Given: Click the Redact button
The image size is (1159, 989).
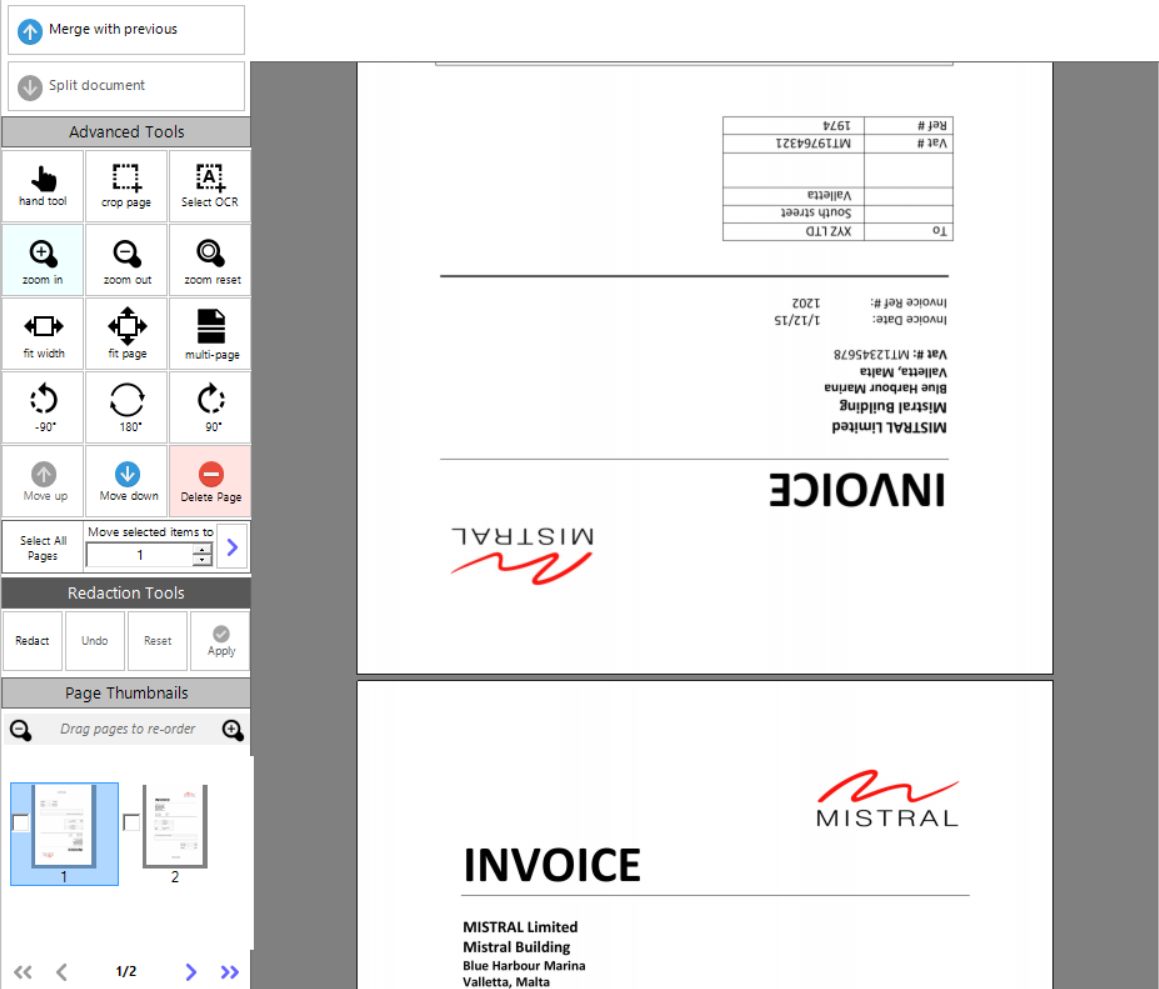Looking at the screenshot, I should 32,641.
